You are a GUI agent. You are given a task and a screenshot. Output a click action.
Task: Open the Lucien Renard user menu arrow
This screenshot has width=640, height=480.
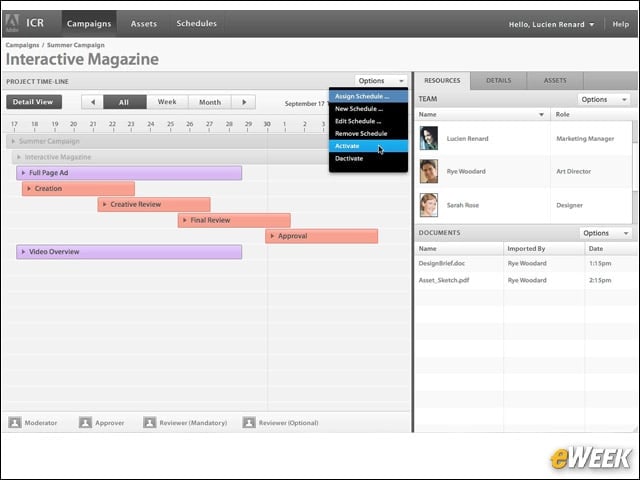(591, 24)
